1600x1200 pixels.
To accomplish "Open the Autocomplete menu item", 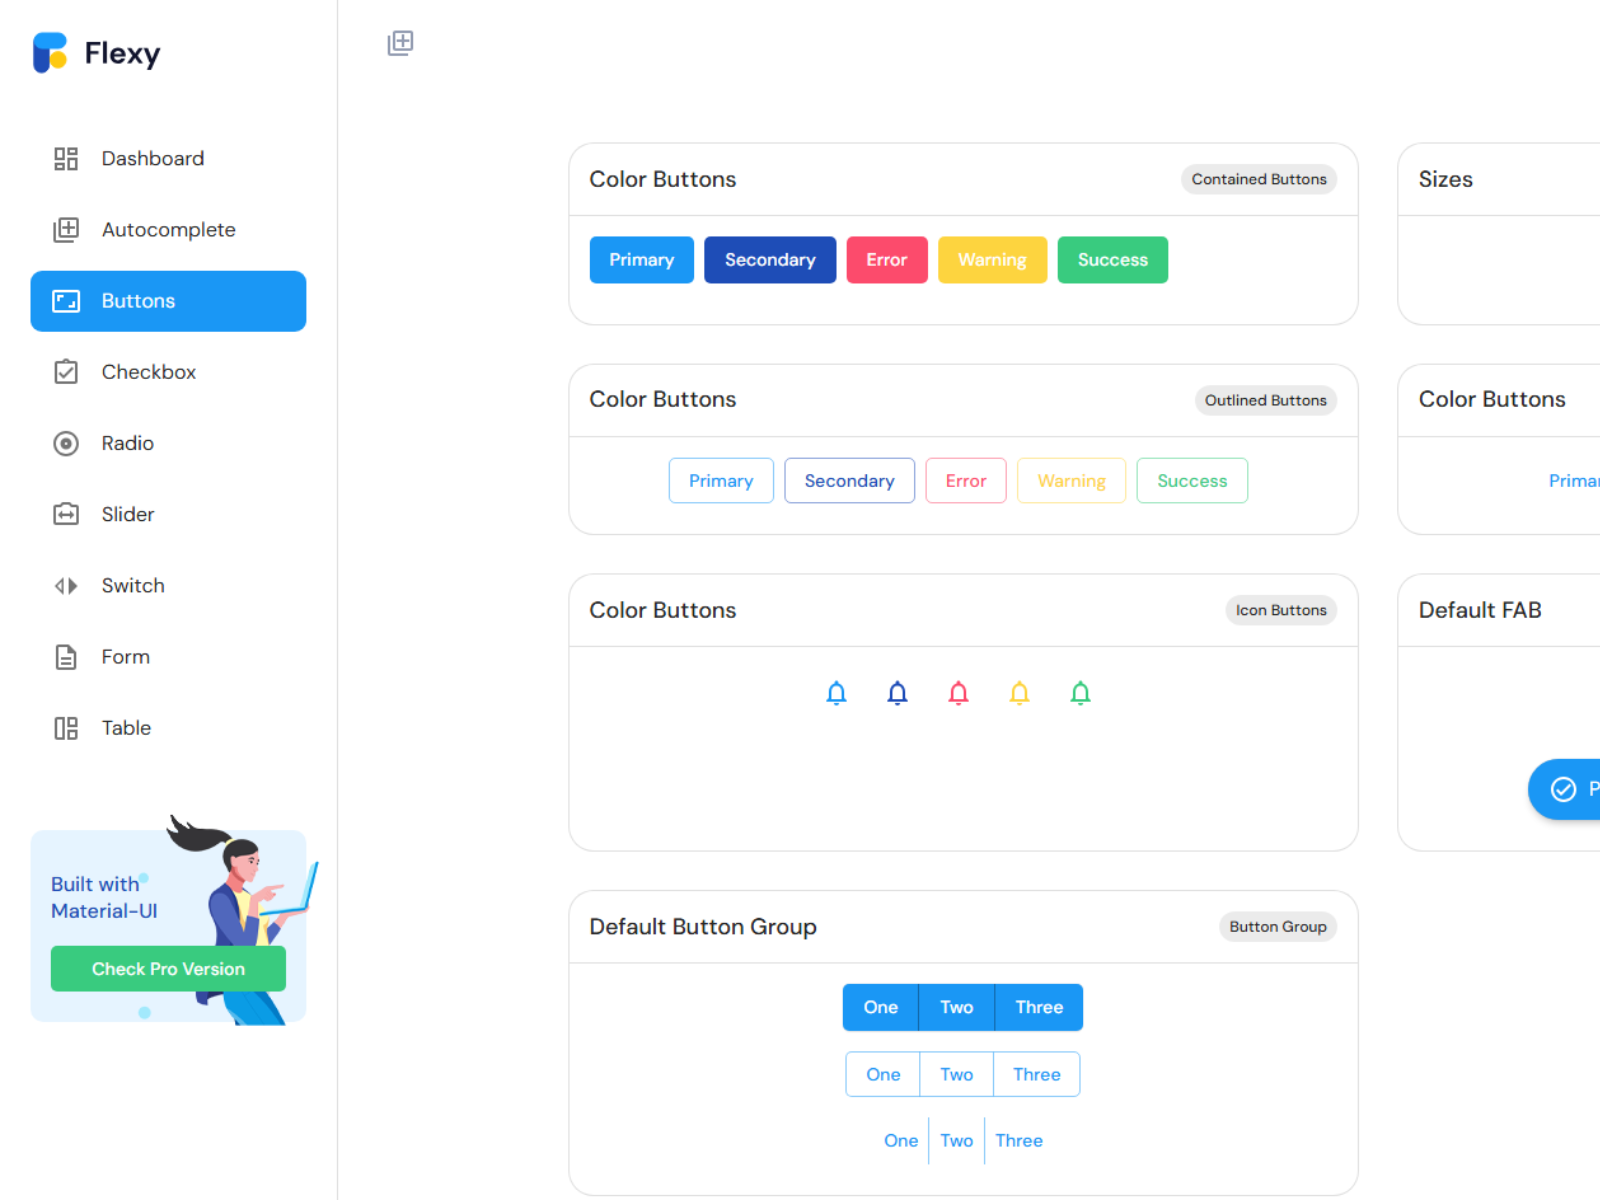I will coord(168,230).
